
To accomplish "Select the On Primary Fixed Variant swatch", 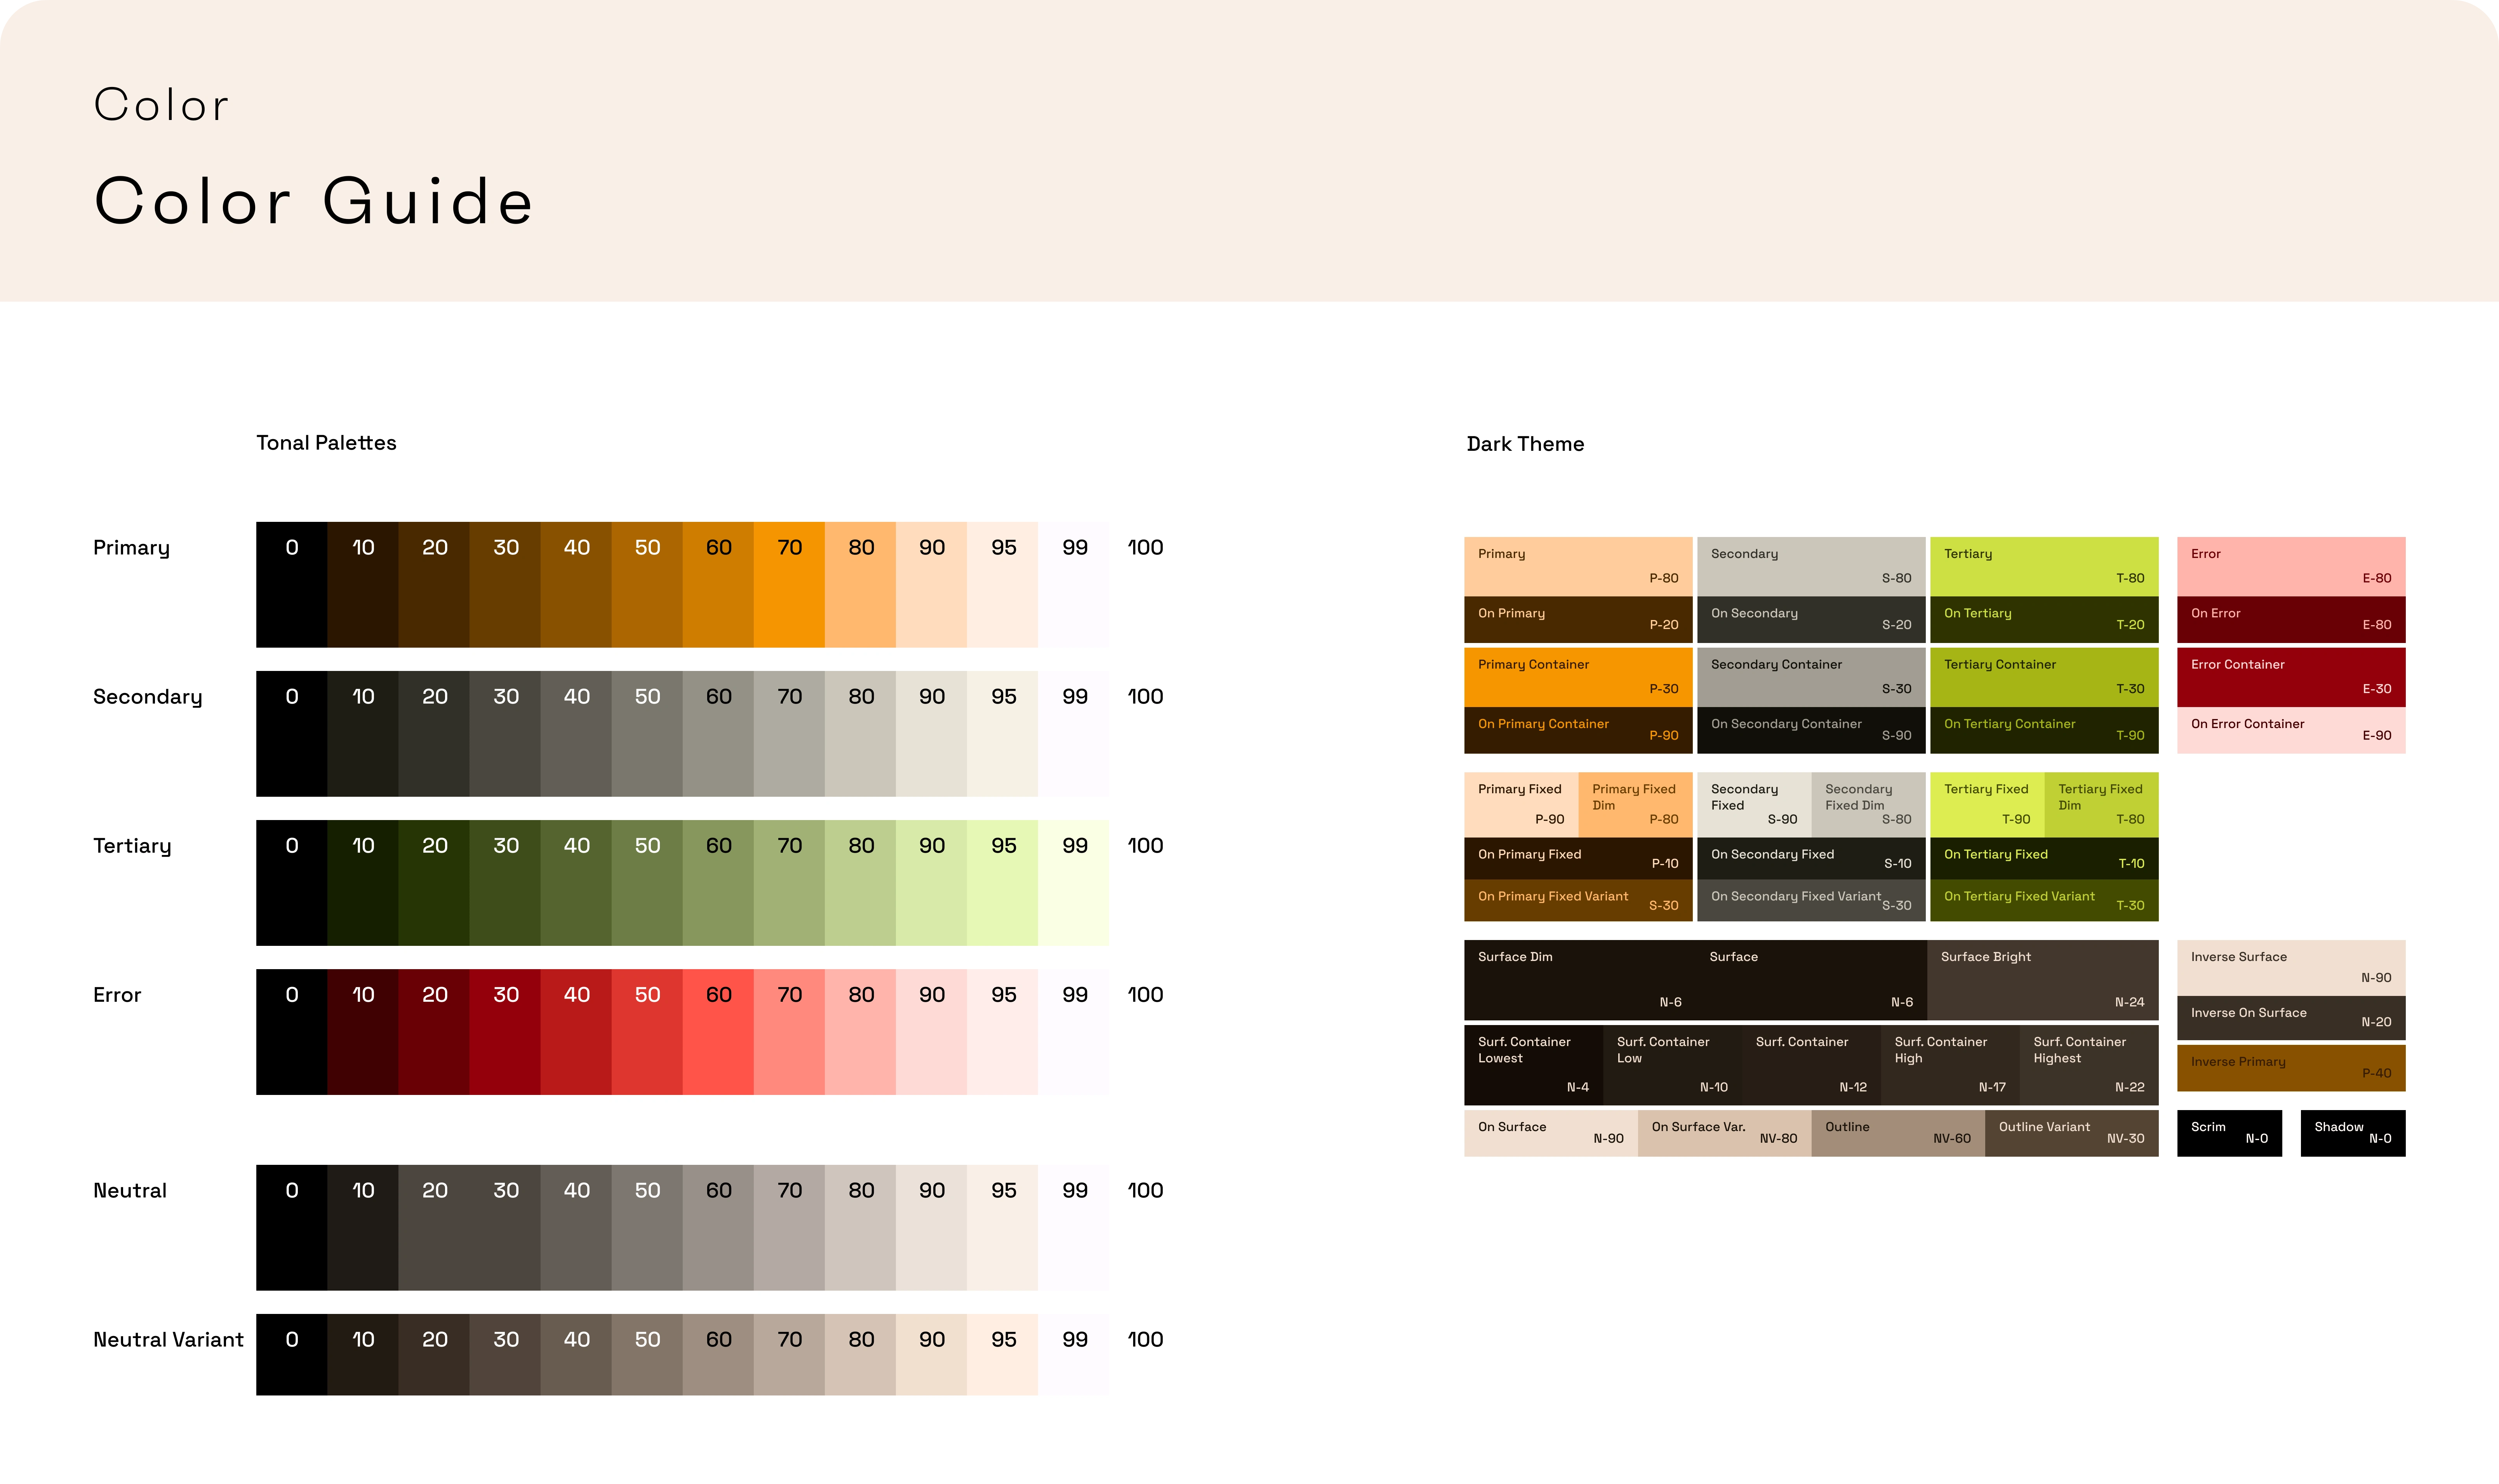I will point(1578,901).
